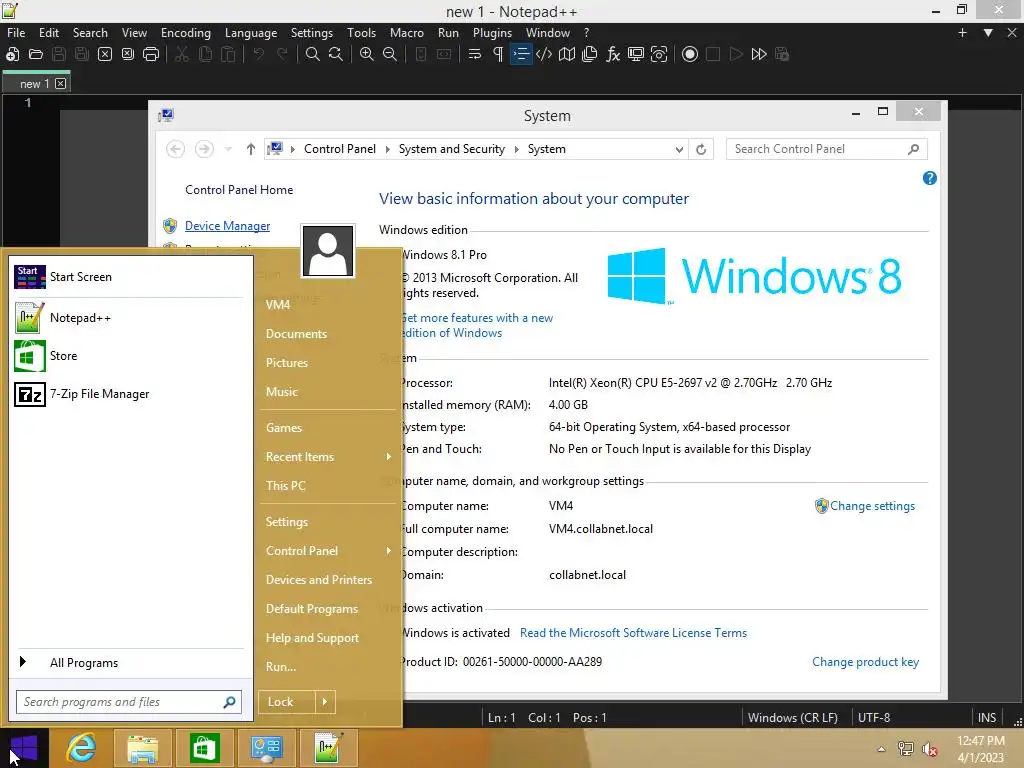Open the Tools menu
Screen dimensions: 1024x768
(361, 33)
